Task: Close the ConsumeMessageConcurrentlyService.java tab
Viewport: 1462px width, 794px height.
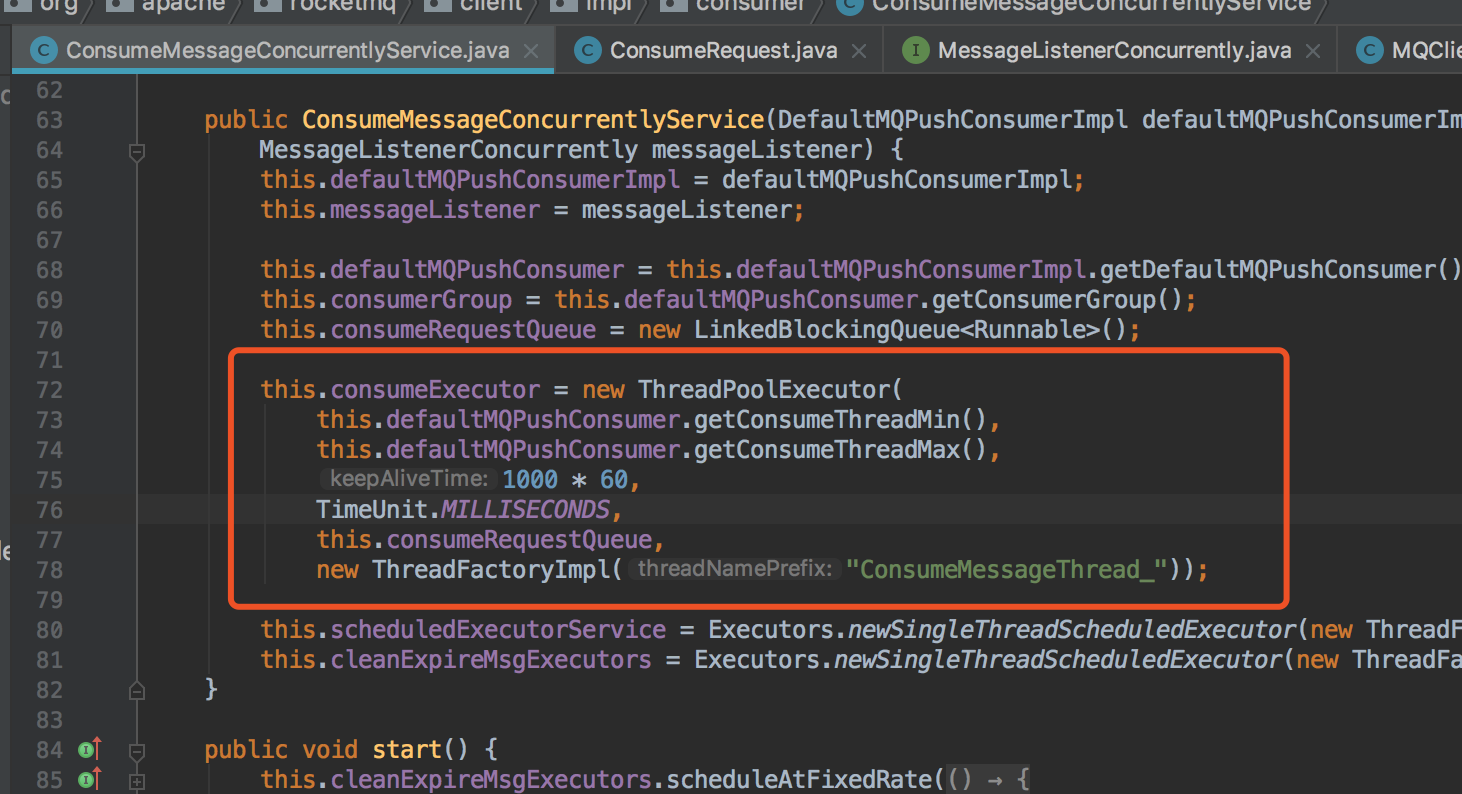Action: 532,51
